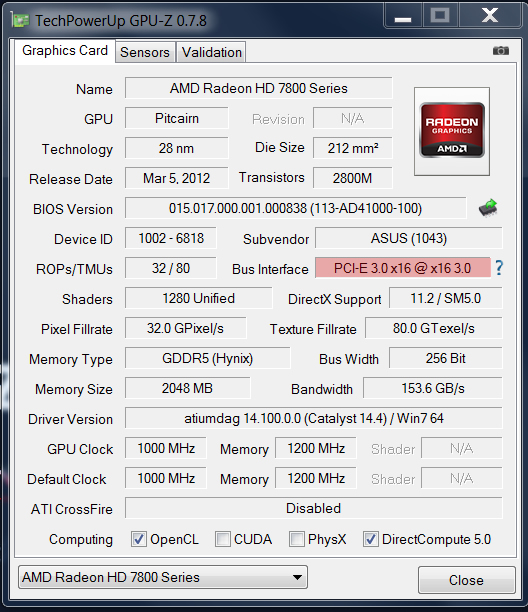Close window with the title bar X
The width and height of the screenshot is (528, 612).
pos(490,16)
